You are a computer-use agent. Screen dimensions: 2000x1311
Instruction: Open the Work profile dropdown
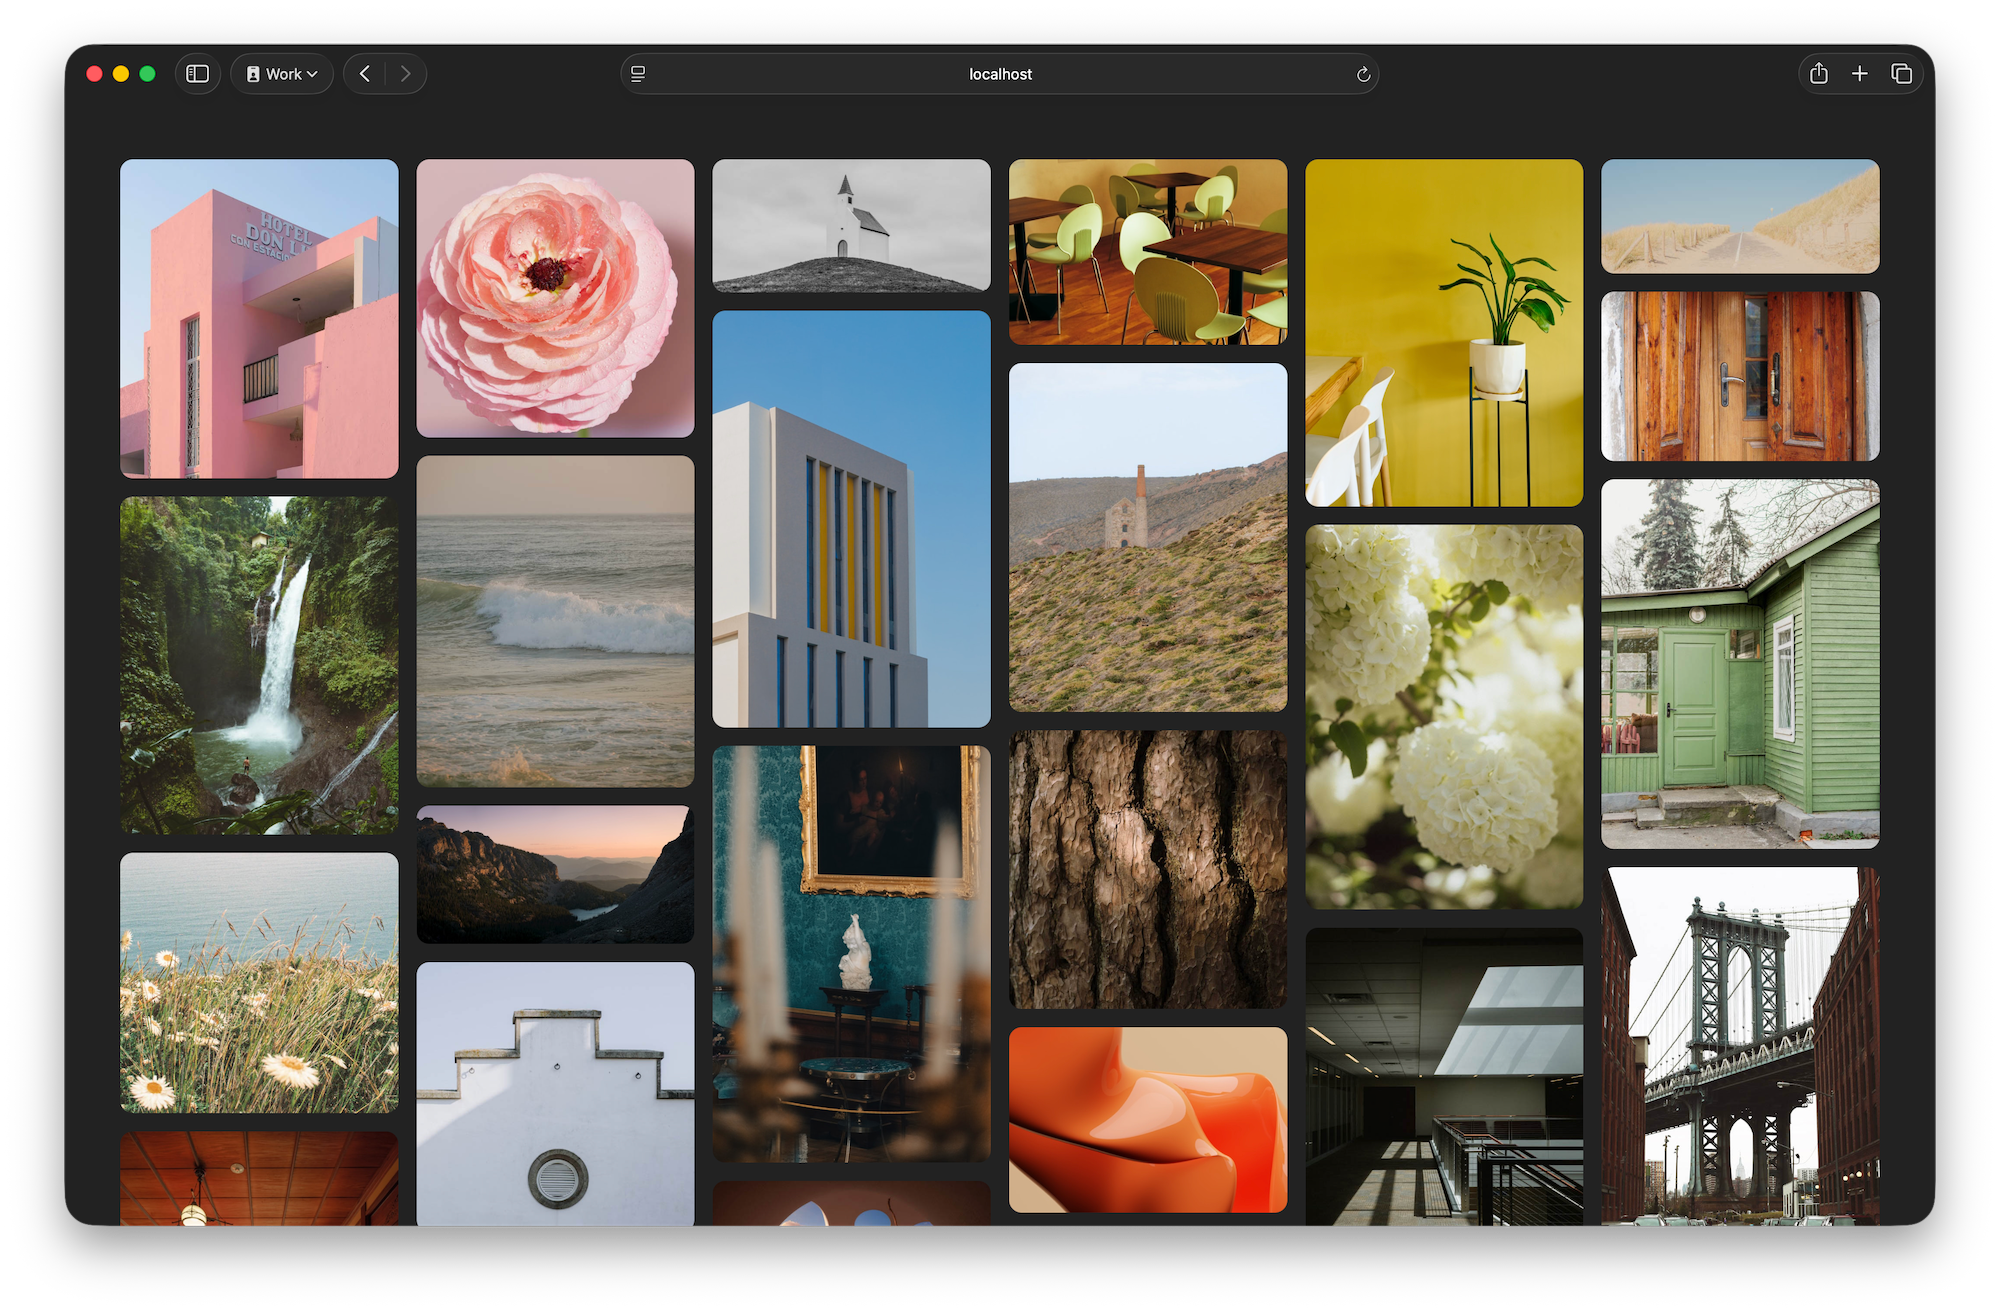281,73
